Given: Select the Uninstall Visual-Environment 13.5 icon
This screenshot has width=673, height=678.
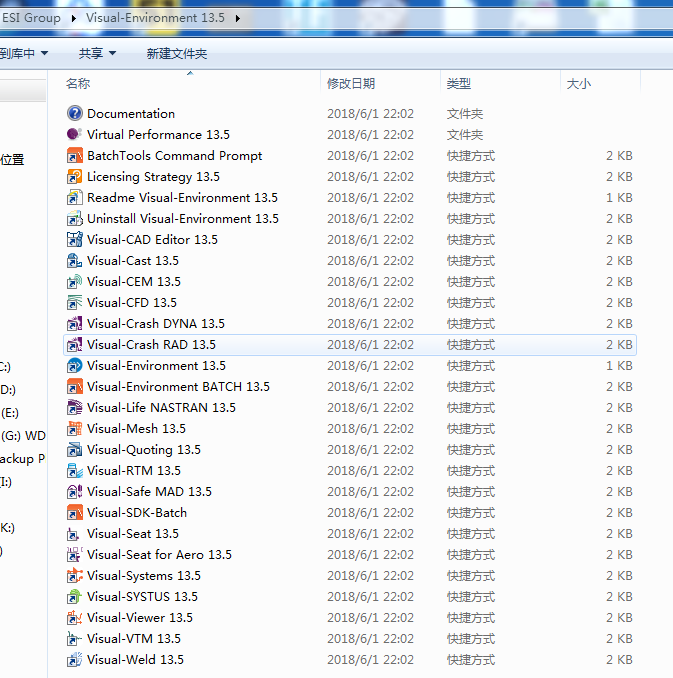Looking at the screenshot, I should (x=74, y=218).
